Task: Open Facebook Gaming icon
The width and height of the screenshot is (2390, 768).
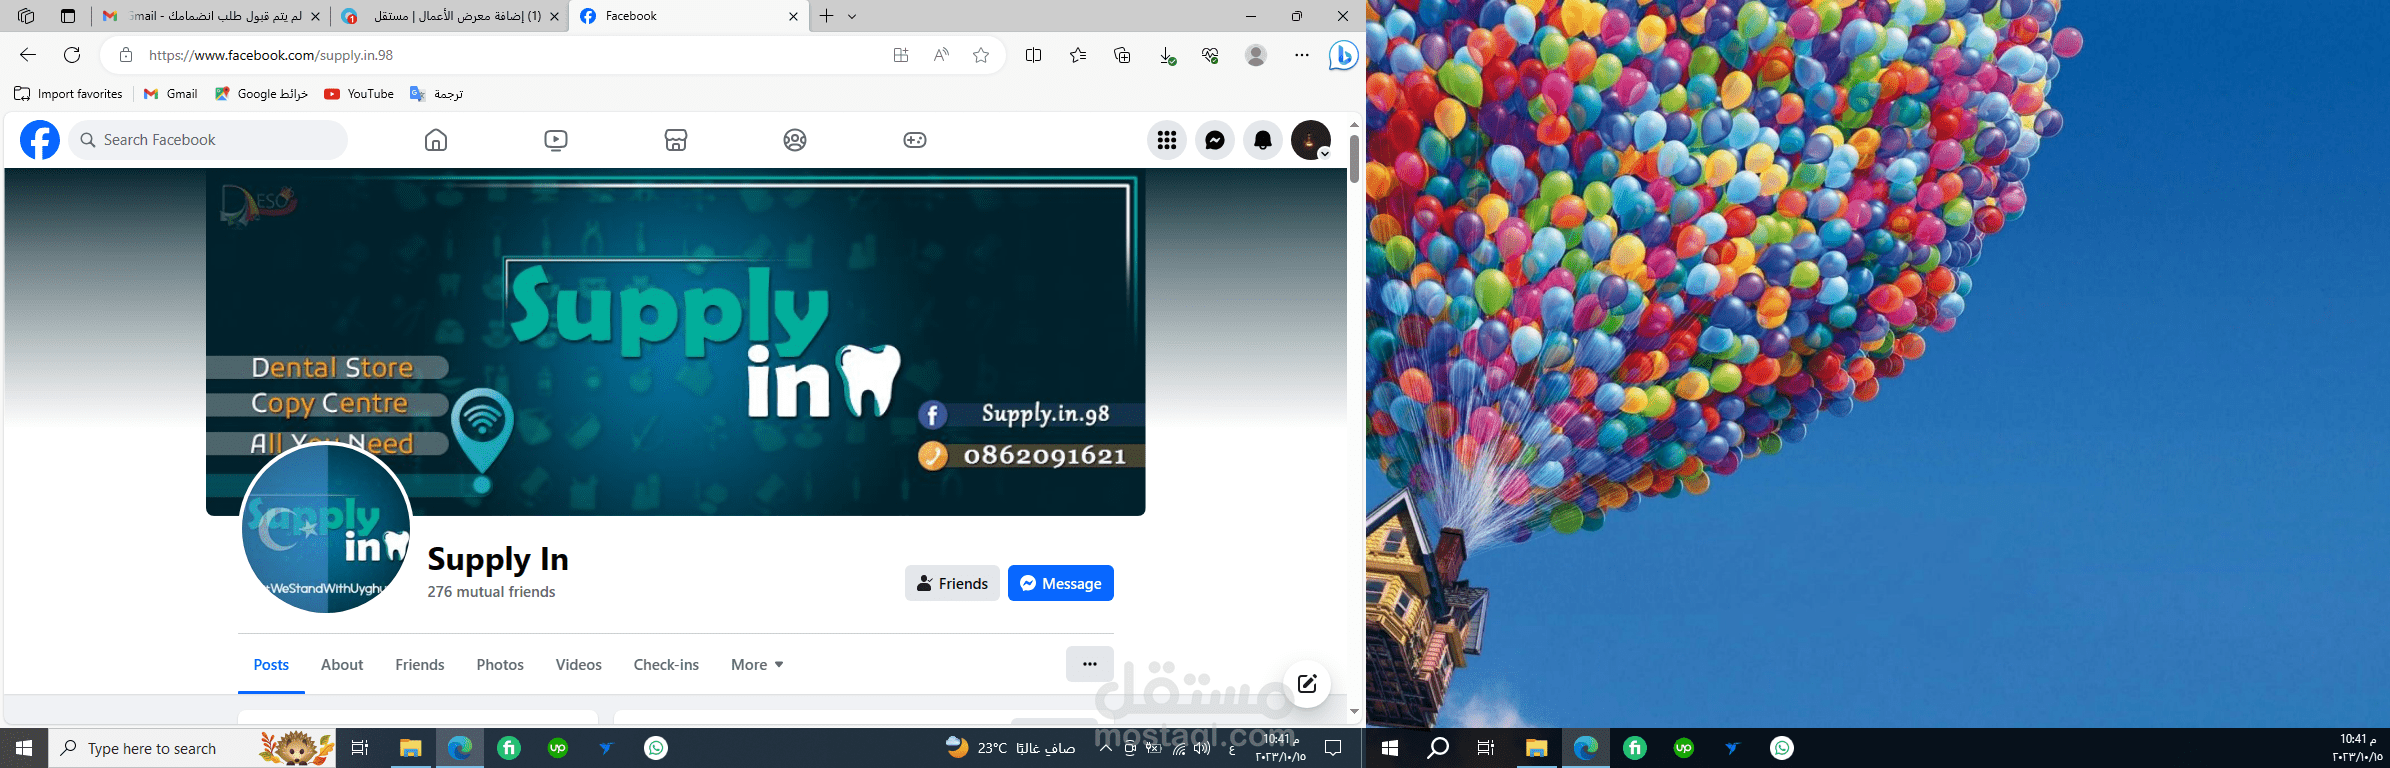Action: [x=915, y=140]
